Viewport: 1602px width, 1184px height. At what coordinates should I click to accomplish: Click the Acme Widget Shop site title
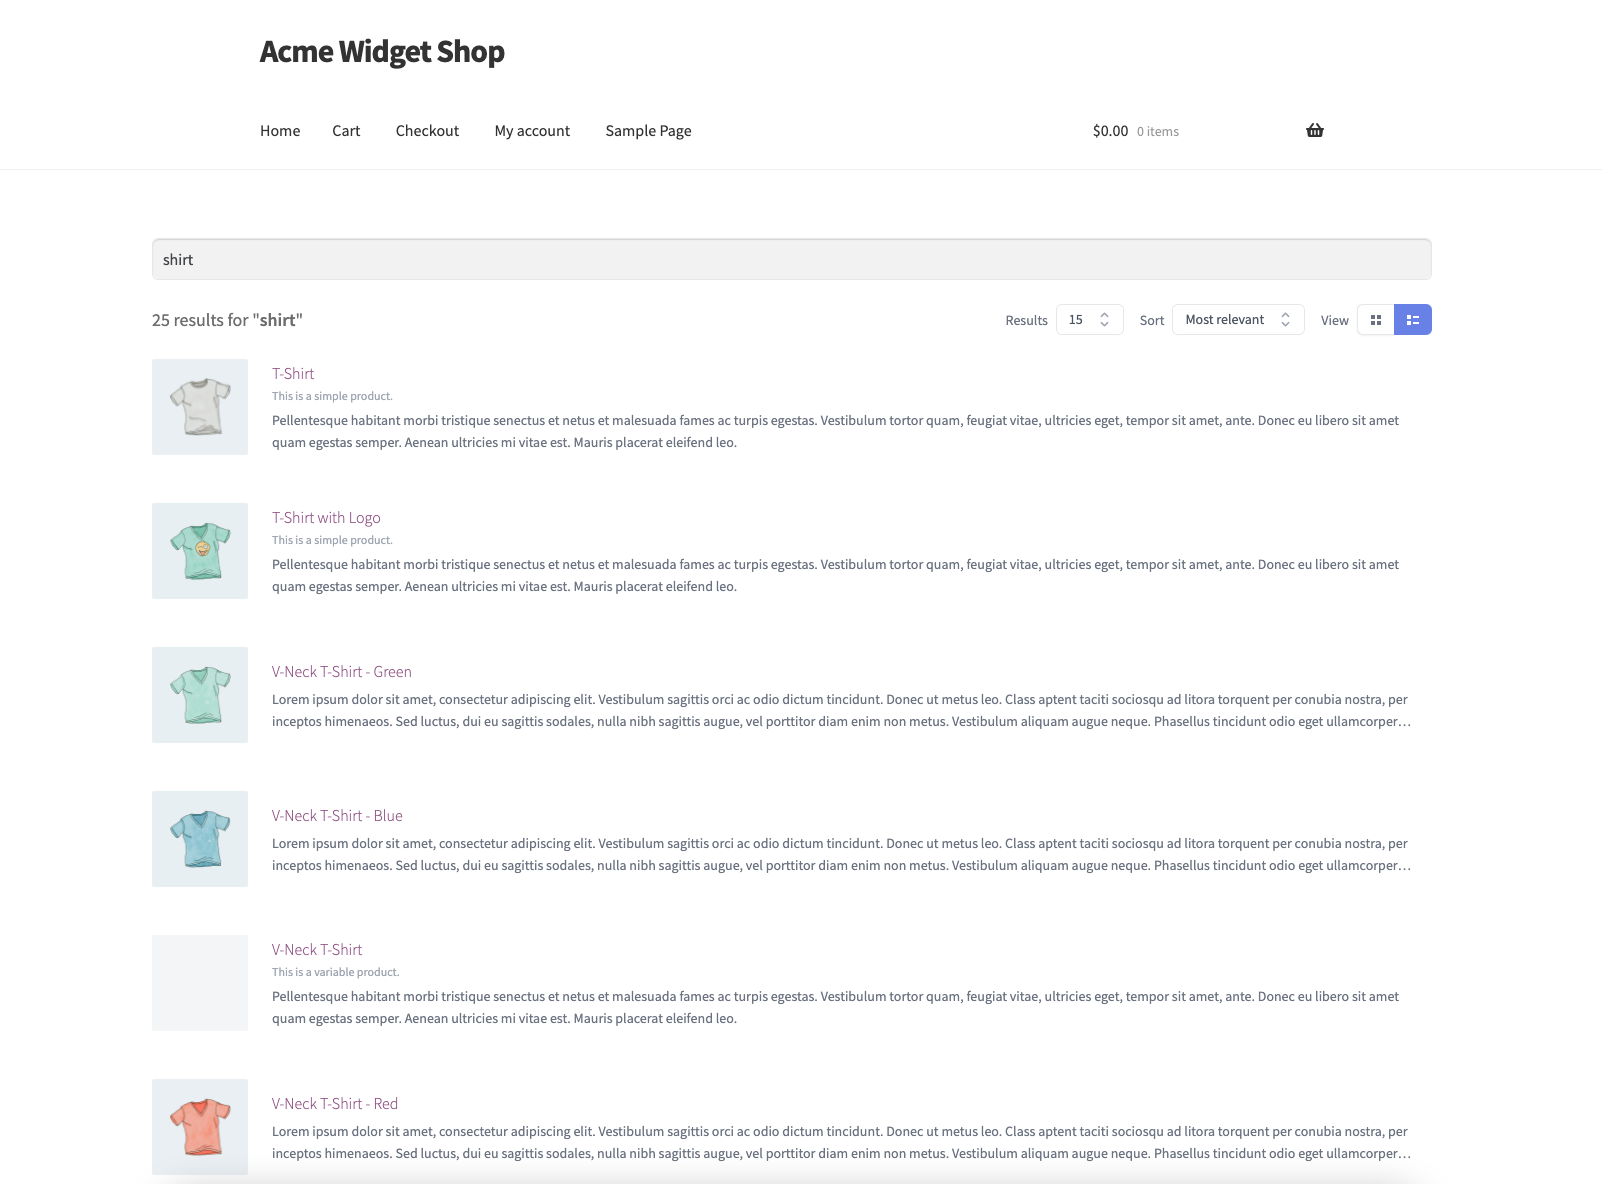382,51
